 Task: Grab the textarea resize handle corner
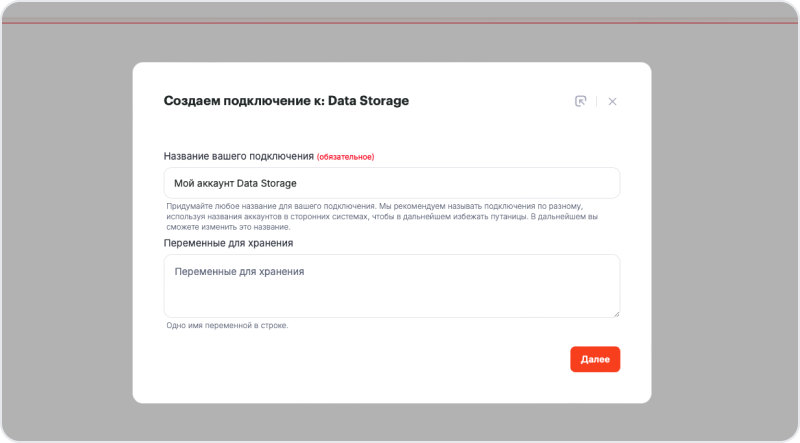pos(616,314)
